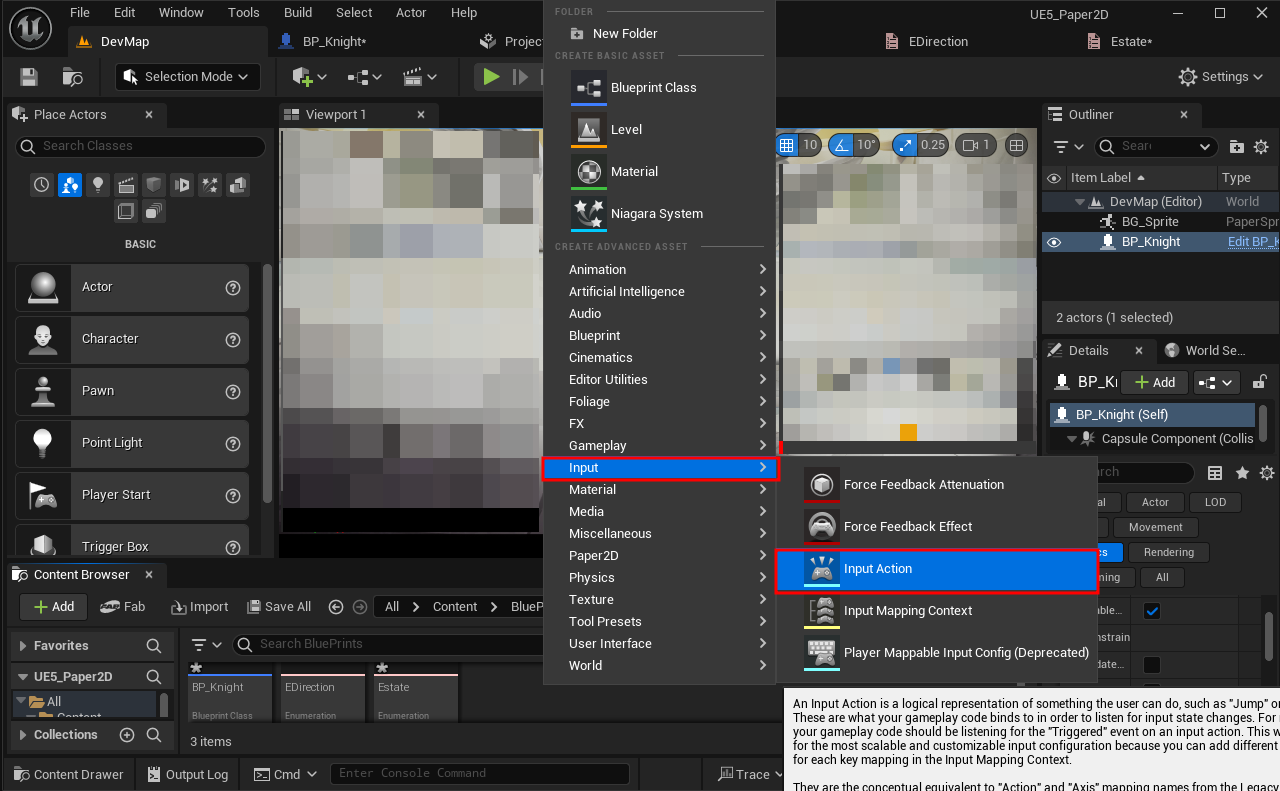Click the skip-frame play button in the toolbar
Screen dimensions: 1280x791
pos(520,77)
